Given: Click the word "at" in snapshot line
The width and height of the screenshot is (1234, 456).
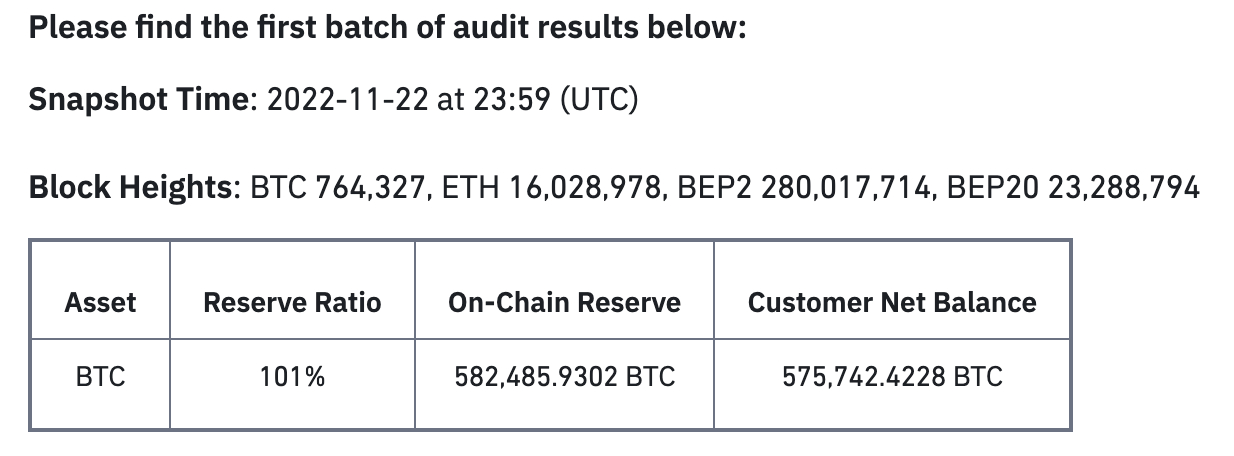Looking at the screenshot, I should coord(450,100).
